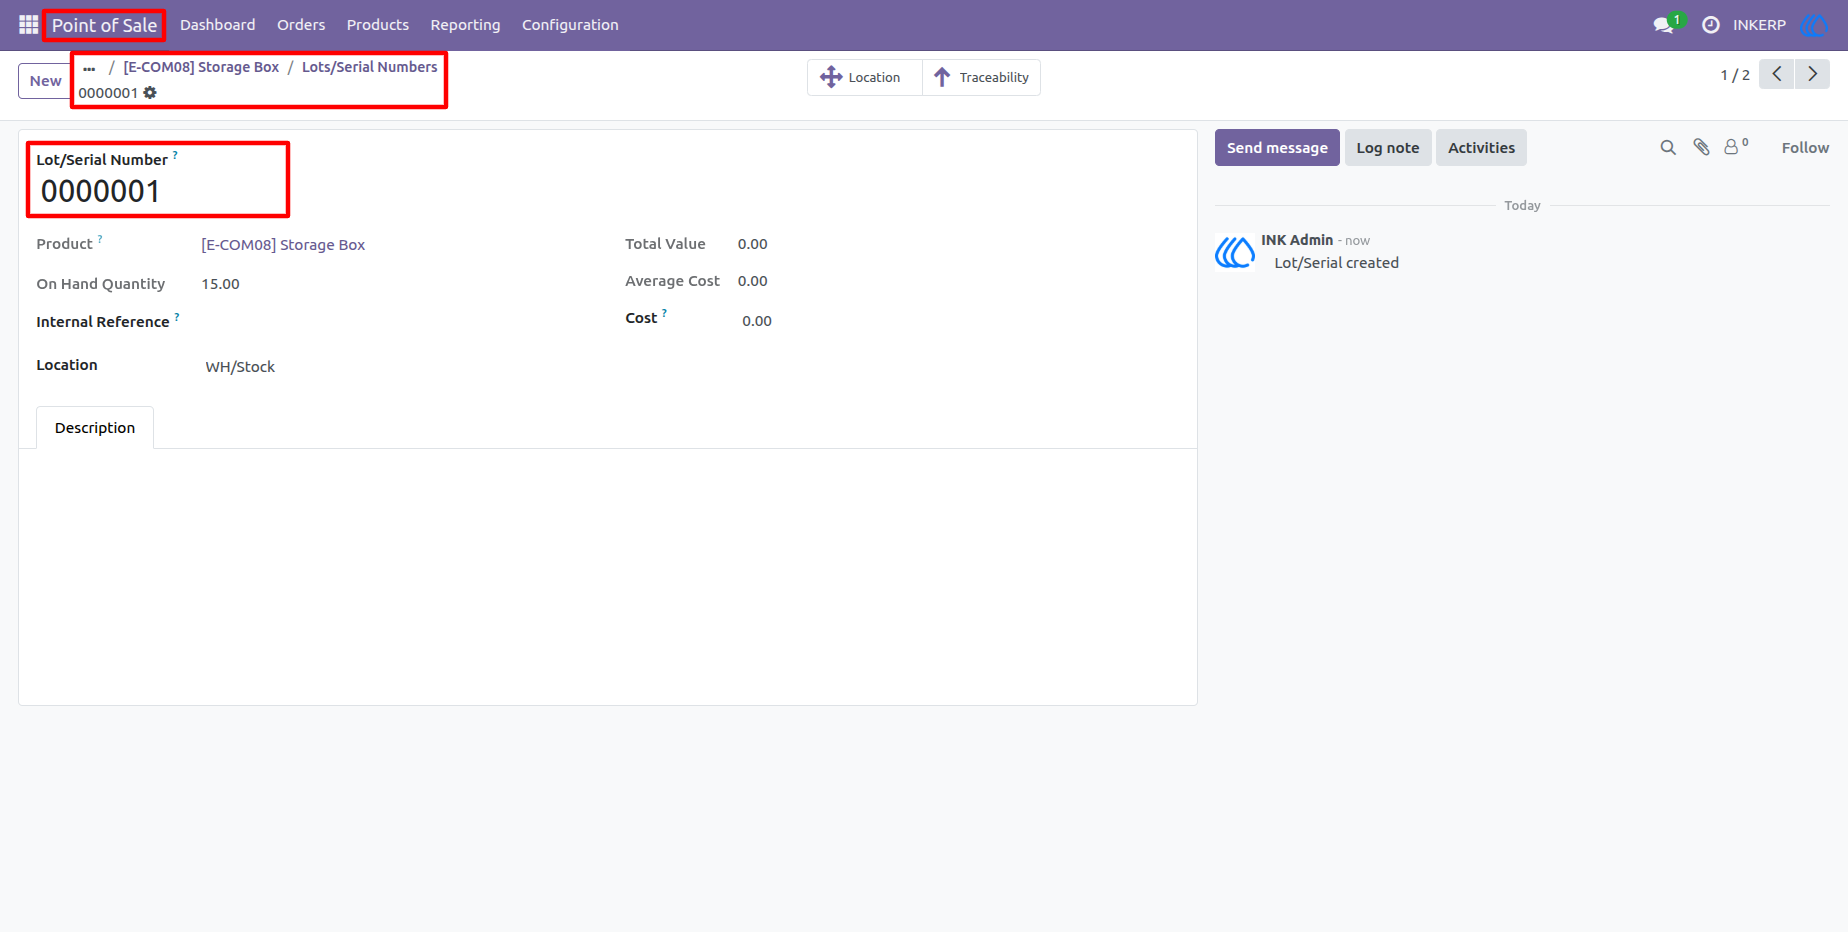
Task: Open the product link [E-COM08] Storage Box
Action: coord(283,245)
